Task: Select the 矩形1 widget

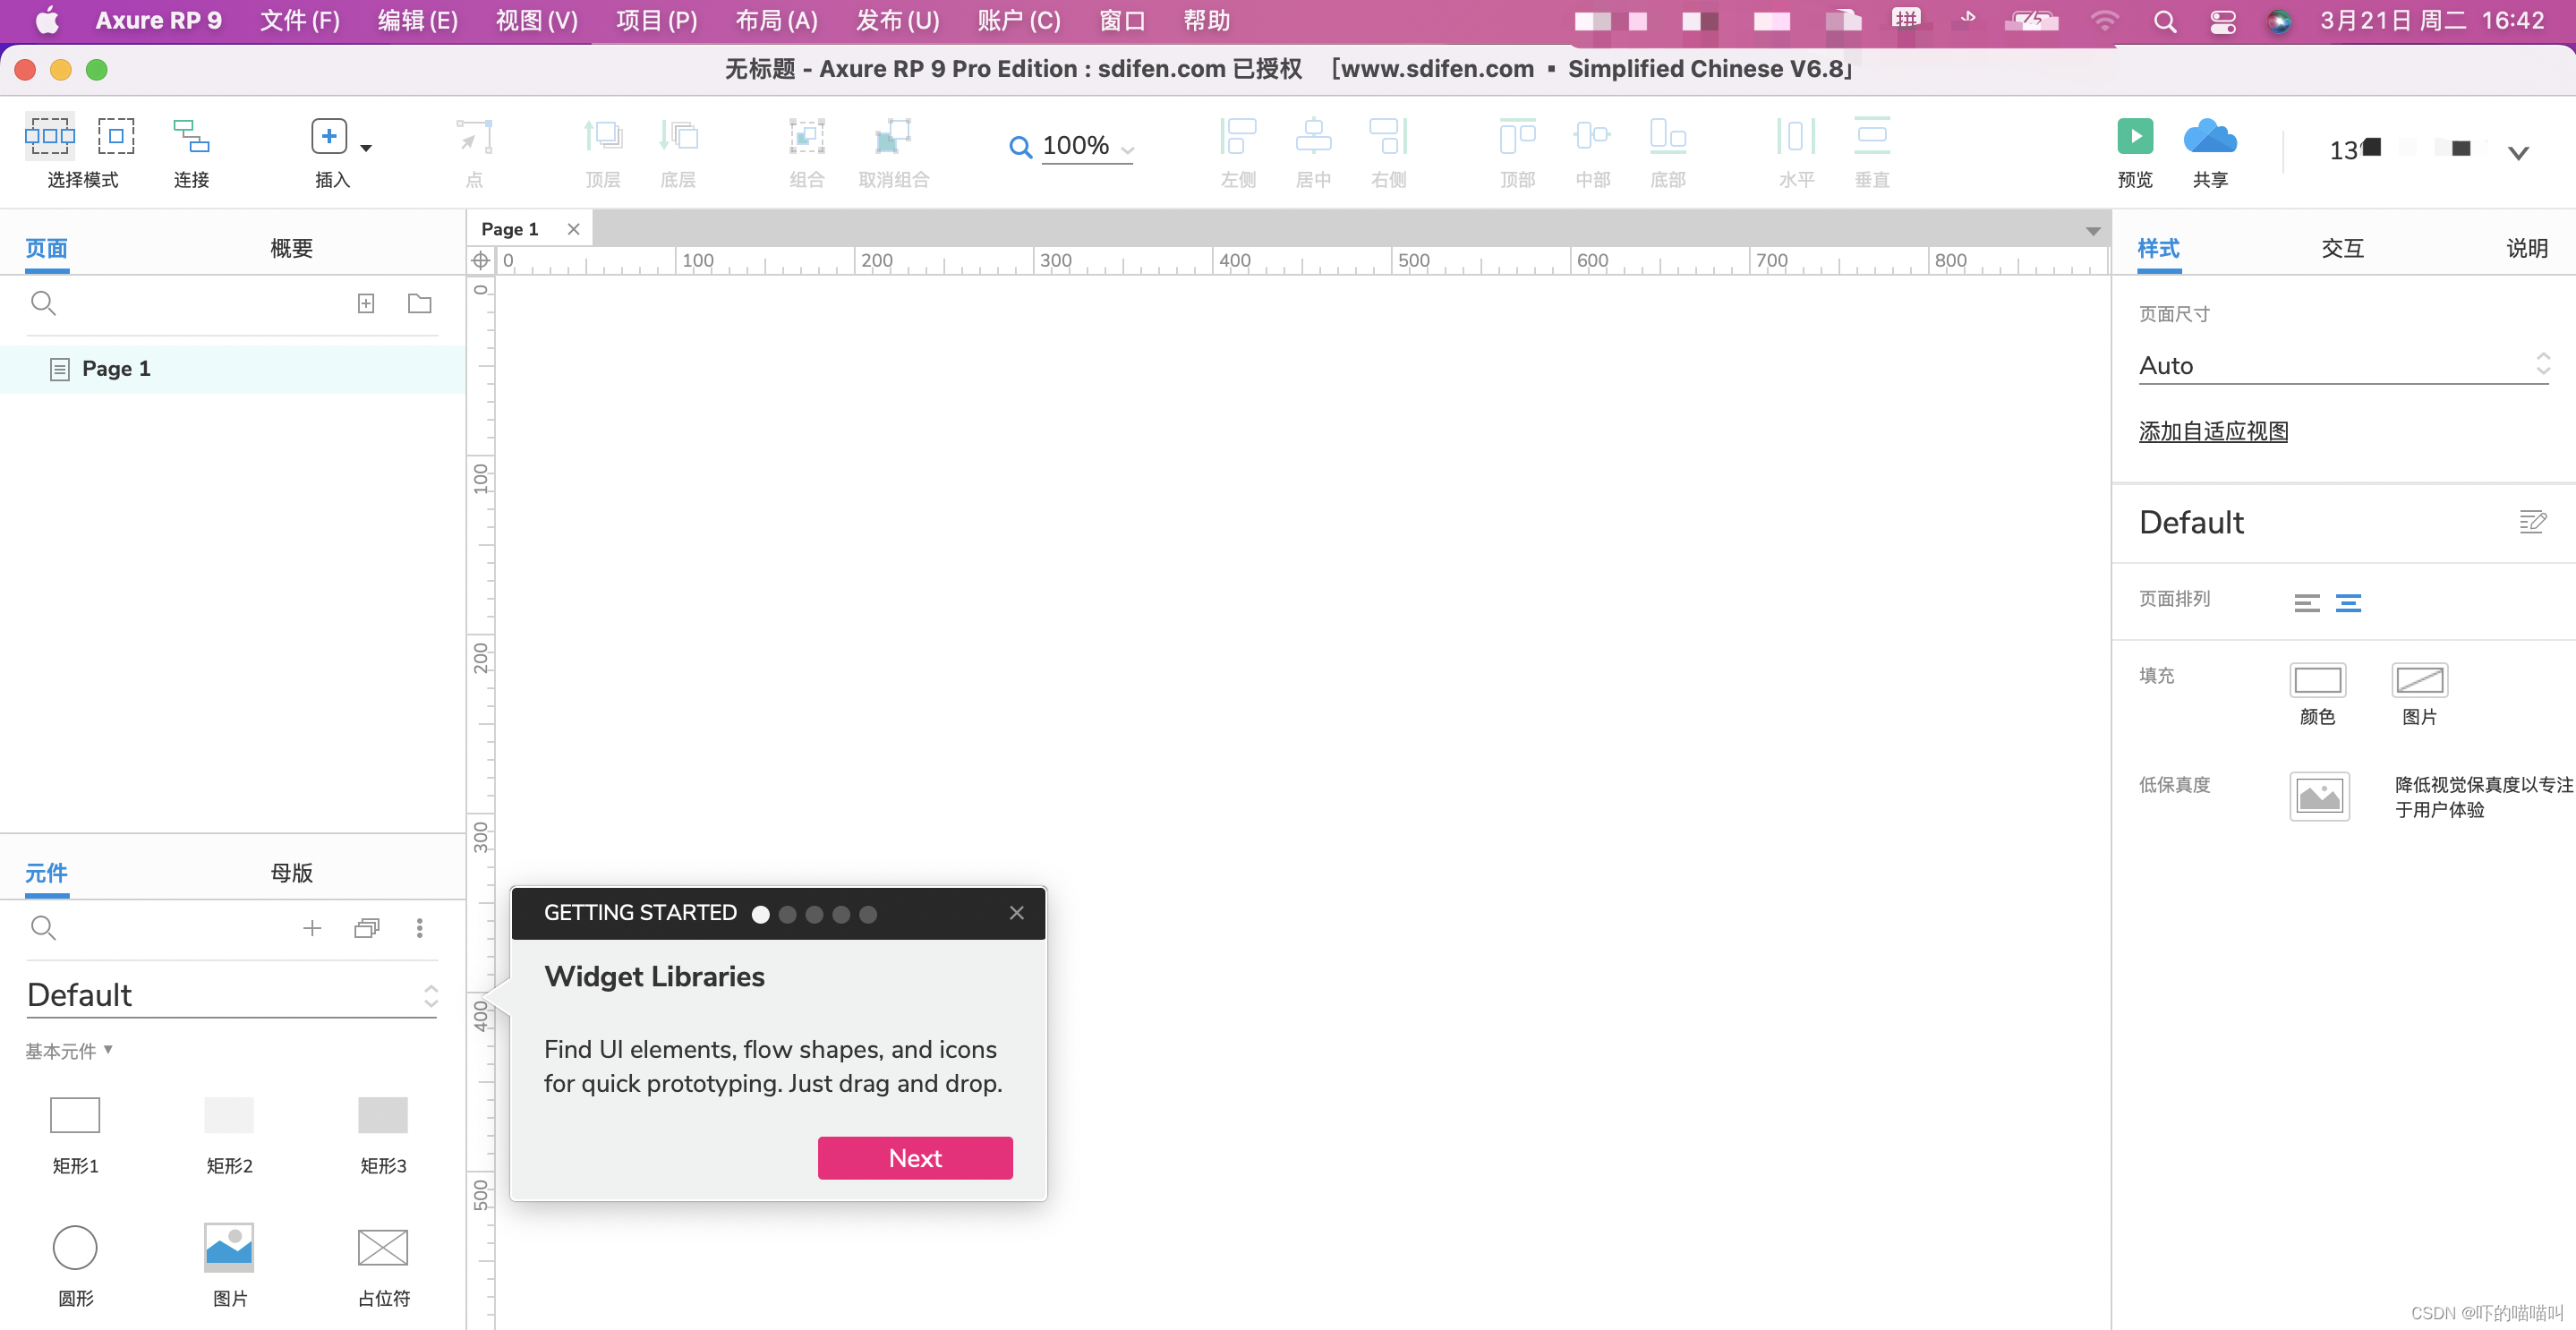Action: [75, 1115]
